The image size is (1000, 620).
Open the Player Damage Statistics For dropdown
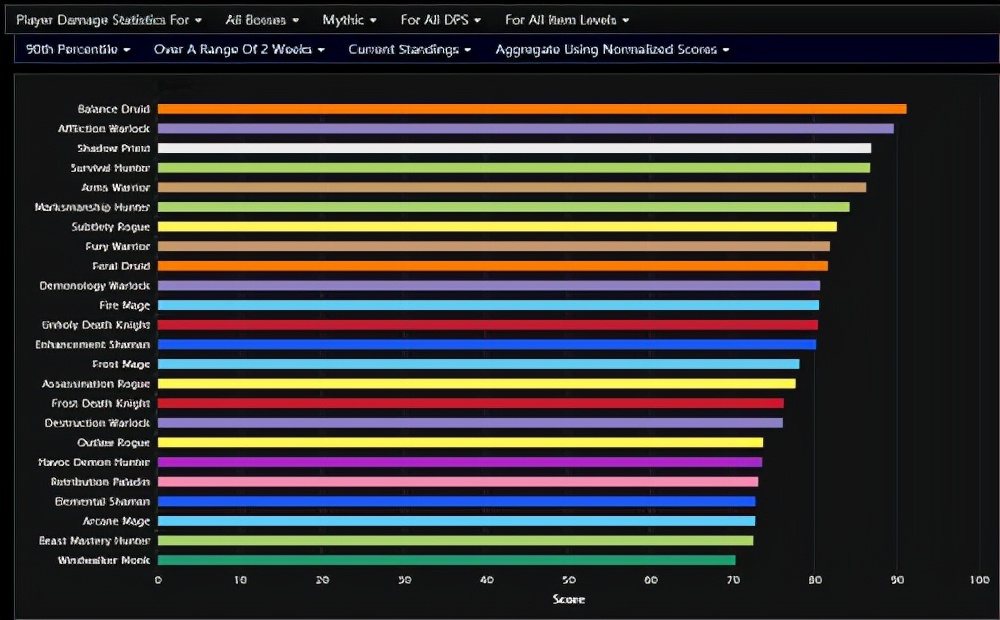[x=109, y=20]
